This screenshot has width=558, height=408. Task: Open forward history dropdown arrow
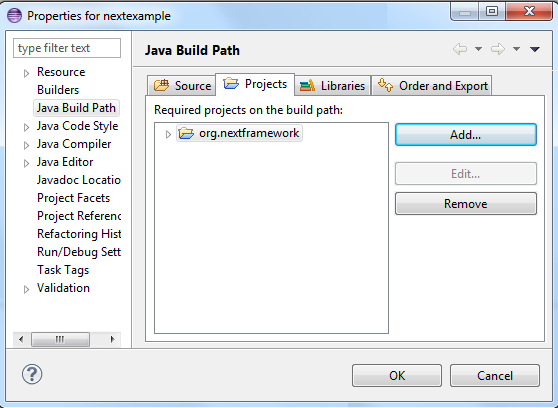(516, 49)
